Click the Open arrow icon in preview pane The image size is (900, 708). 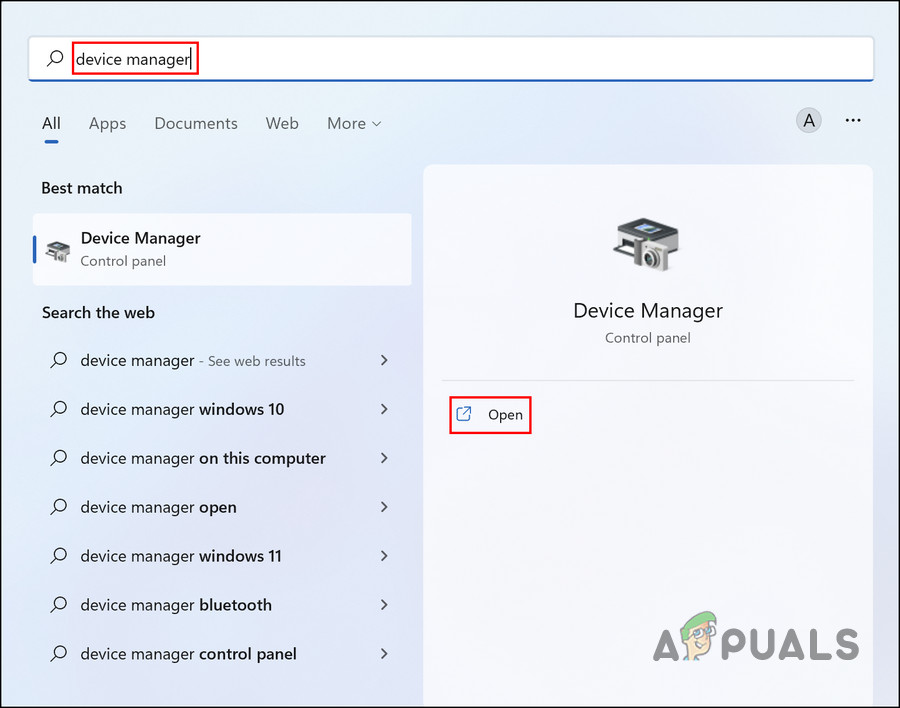pyautogui.click(x=464, y=414)
